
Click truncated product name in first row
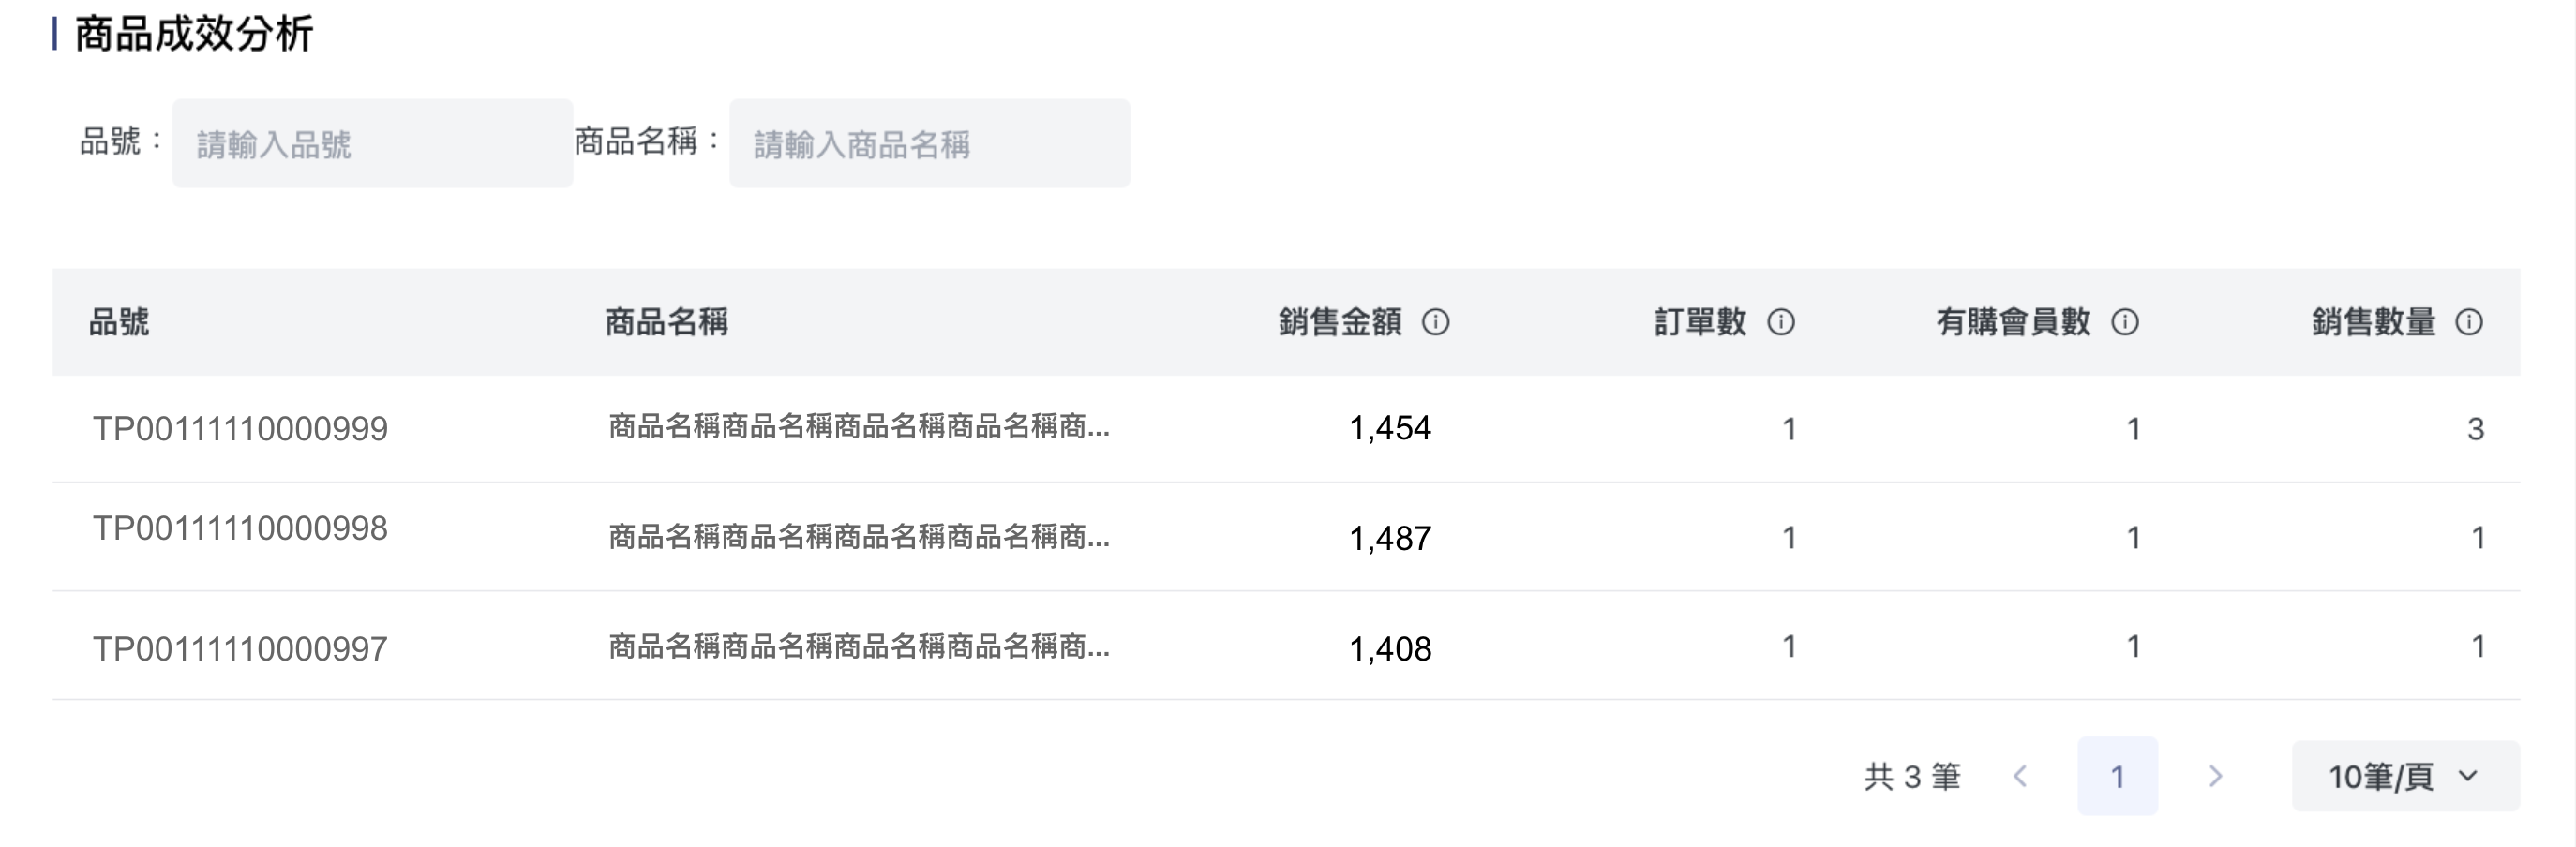pos(858,428)
